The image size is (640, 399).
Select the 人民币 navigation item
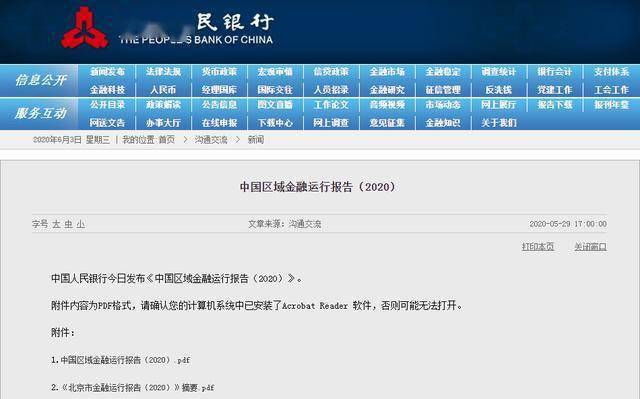coord(163,90)
